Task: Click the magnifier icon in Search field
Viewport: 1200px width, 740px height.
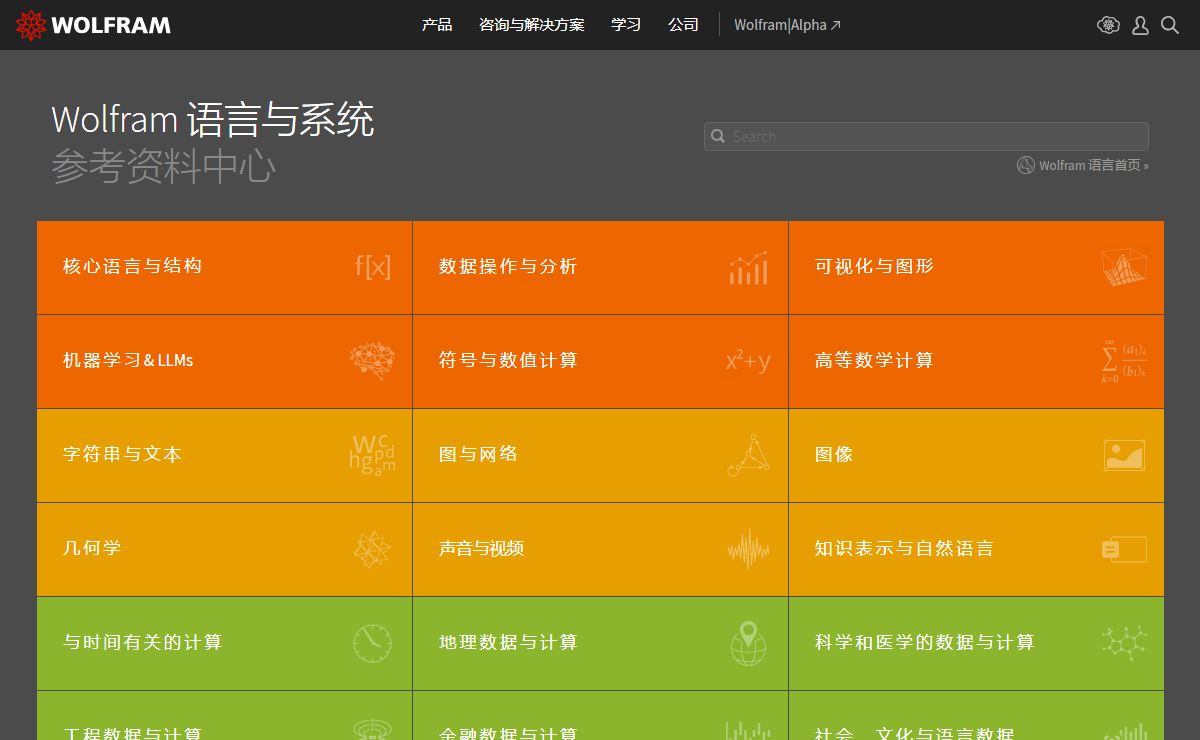Action: [x=718, y=137]
